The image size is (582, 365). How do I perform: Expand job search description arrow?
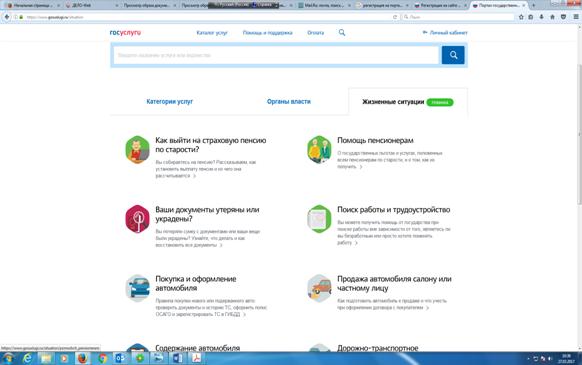(x=356, y=243)
